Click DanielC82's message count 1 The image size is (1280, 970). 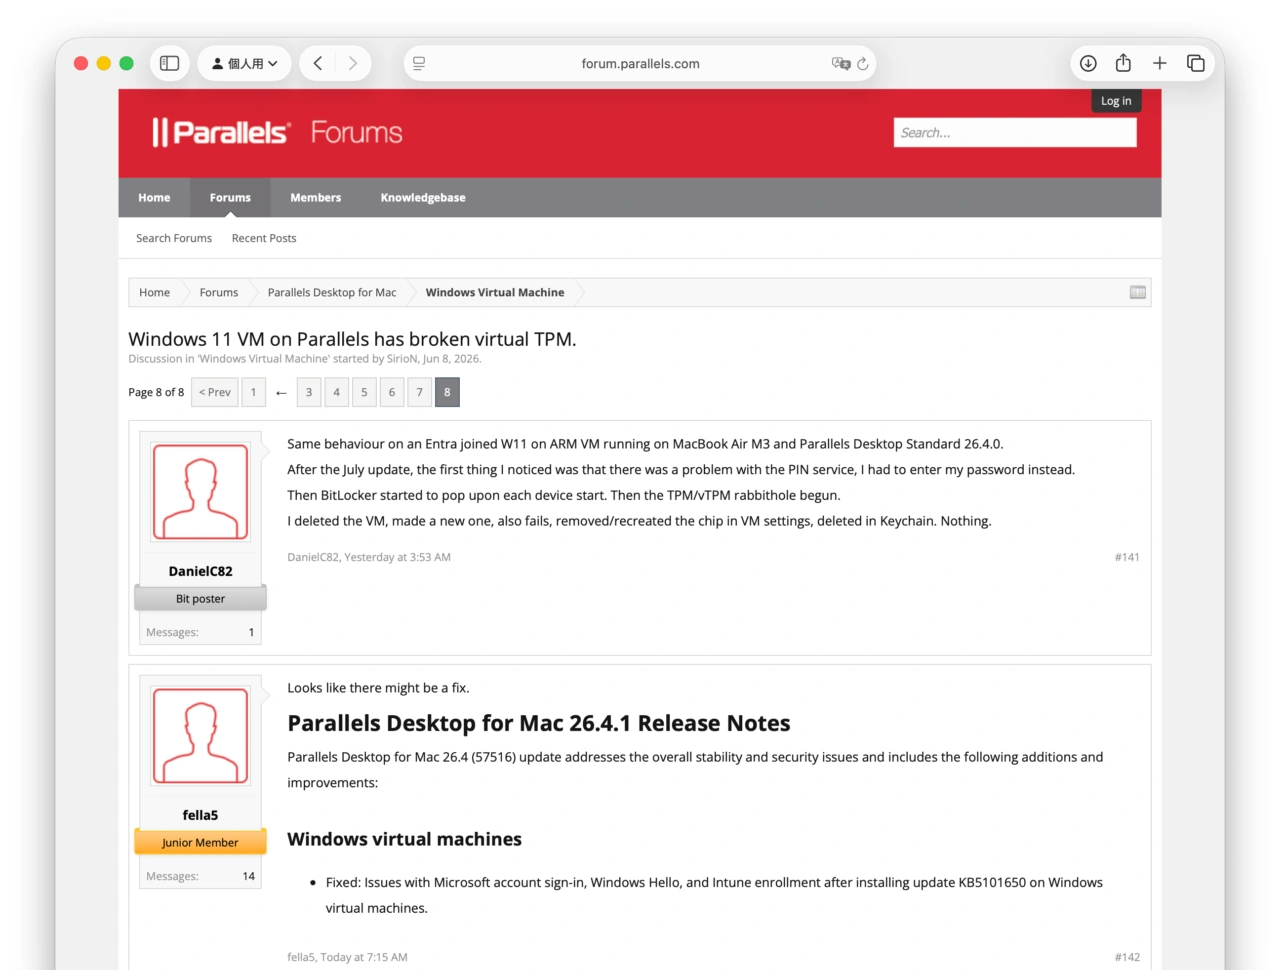(x=251, y=632)
